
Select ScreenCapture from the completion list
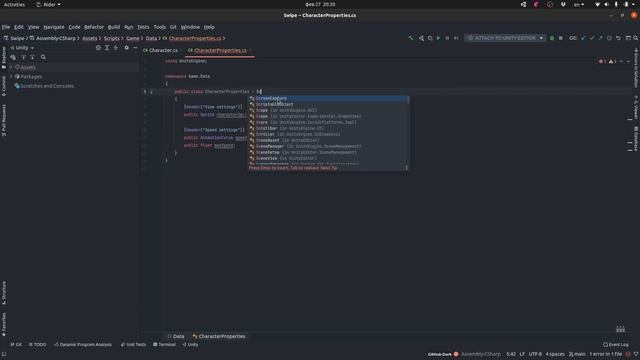click(x=329, y=98)
